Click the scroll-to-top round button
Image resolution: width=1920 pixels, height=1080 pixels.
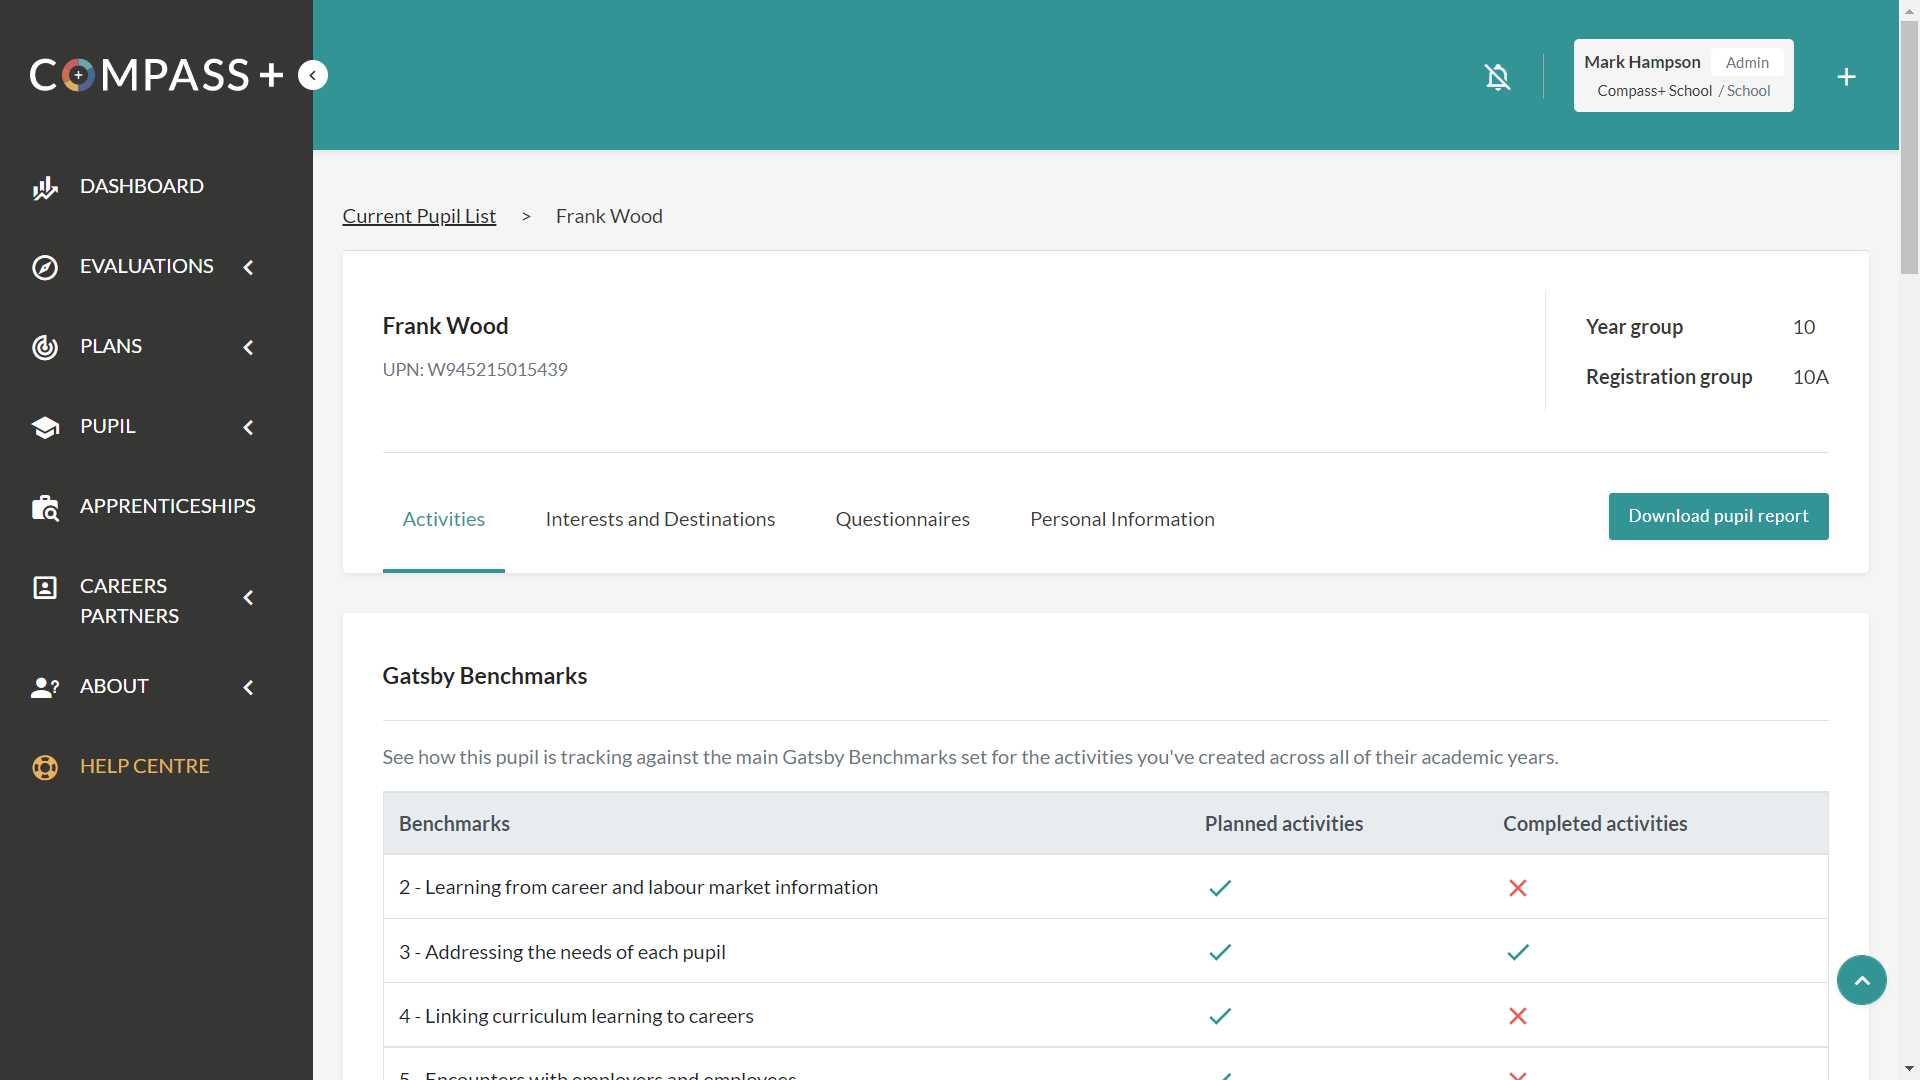pos(1861,980)
